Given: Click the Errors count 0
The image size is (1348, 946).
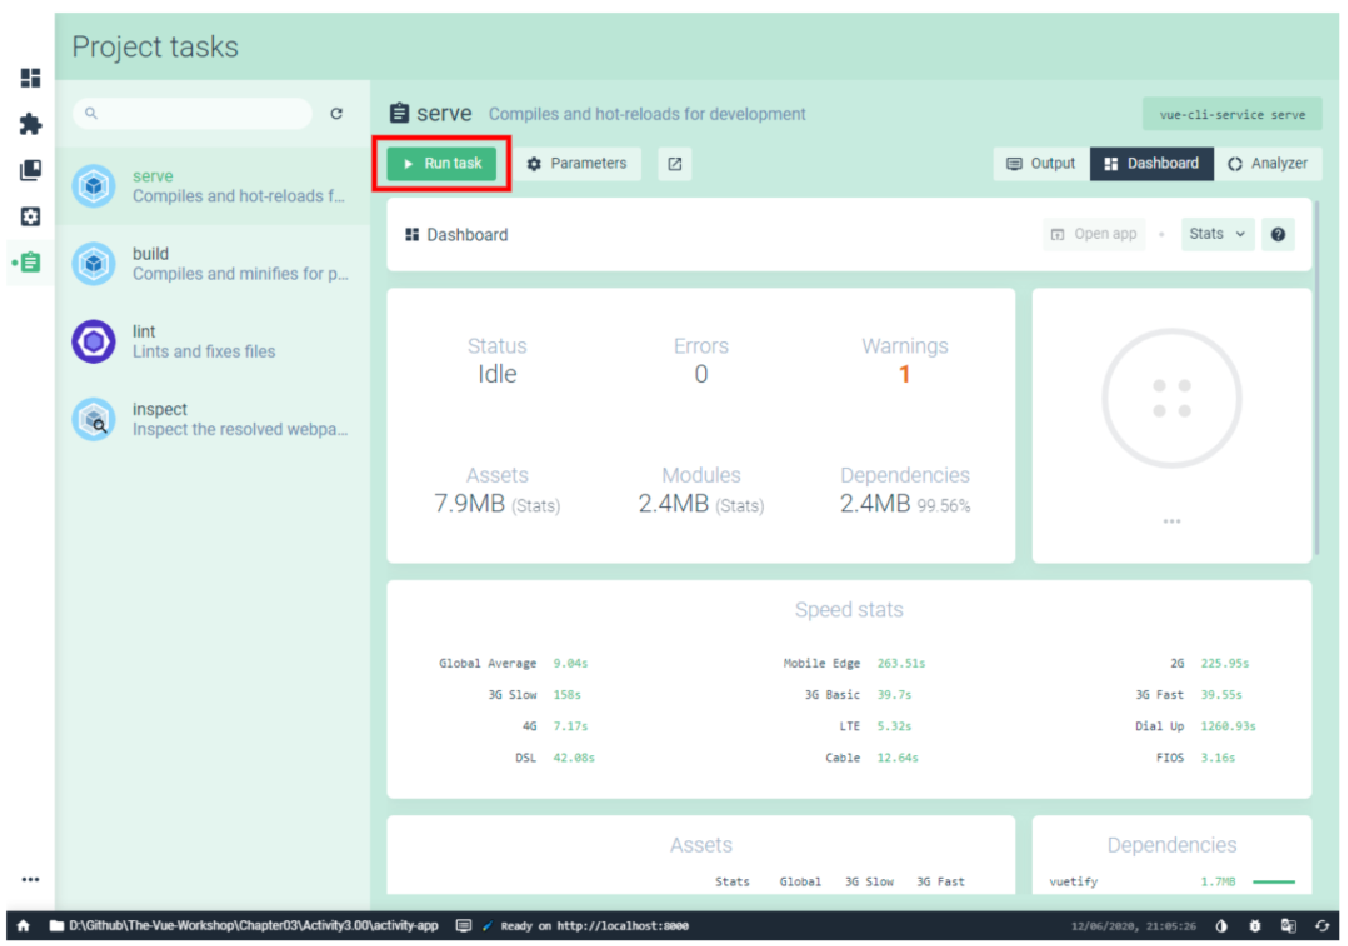Looking at the screenshot, I should point(701,375).
